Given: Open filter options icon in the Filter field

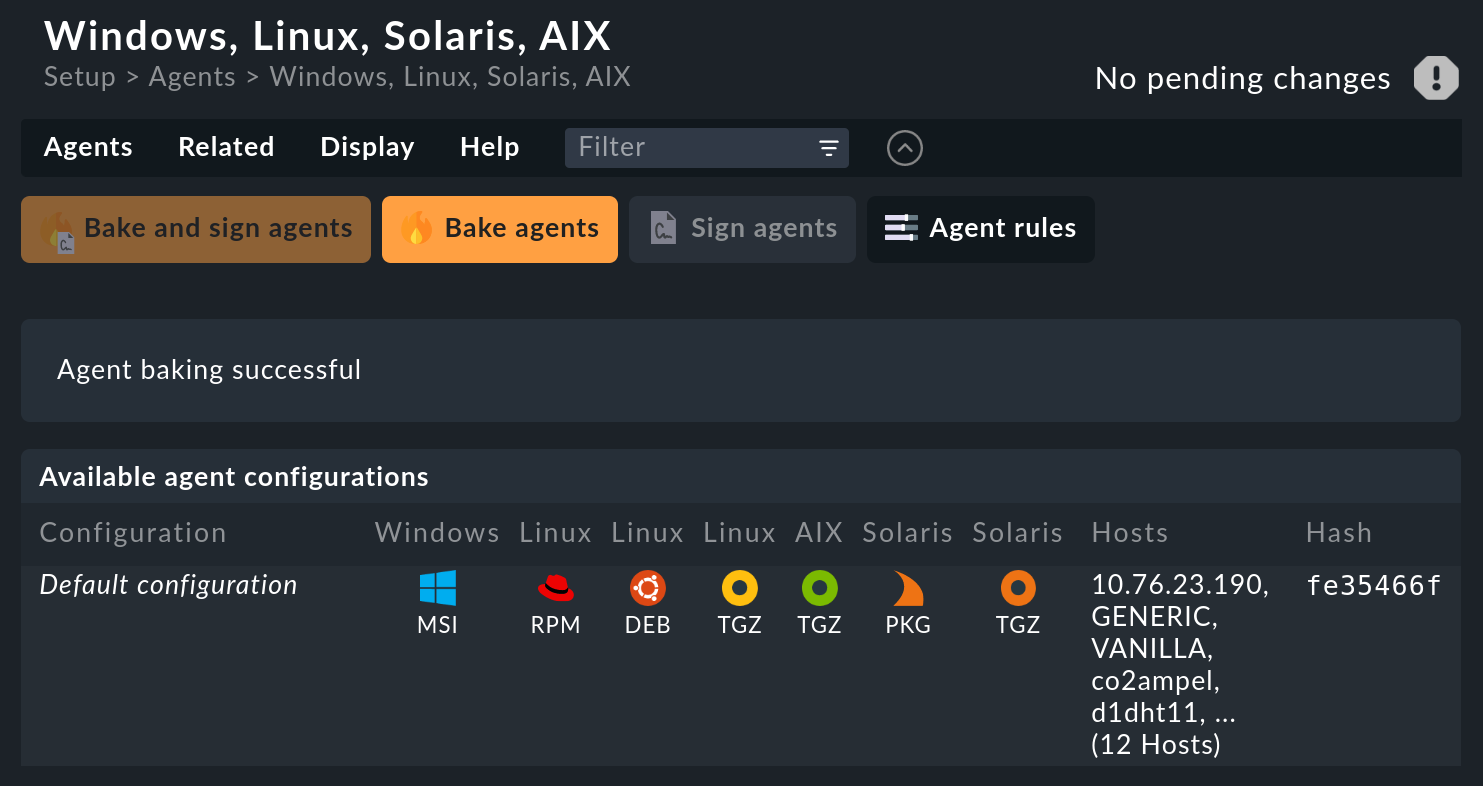Looking at the screenshot, I should tap(829, 148).
